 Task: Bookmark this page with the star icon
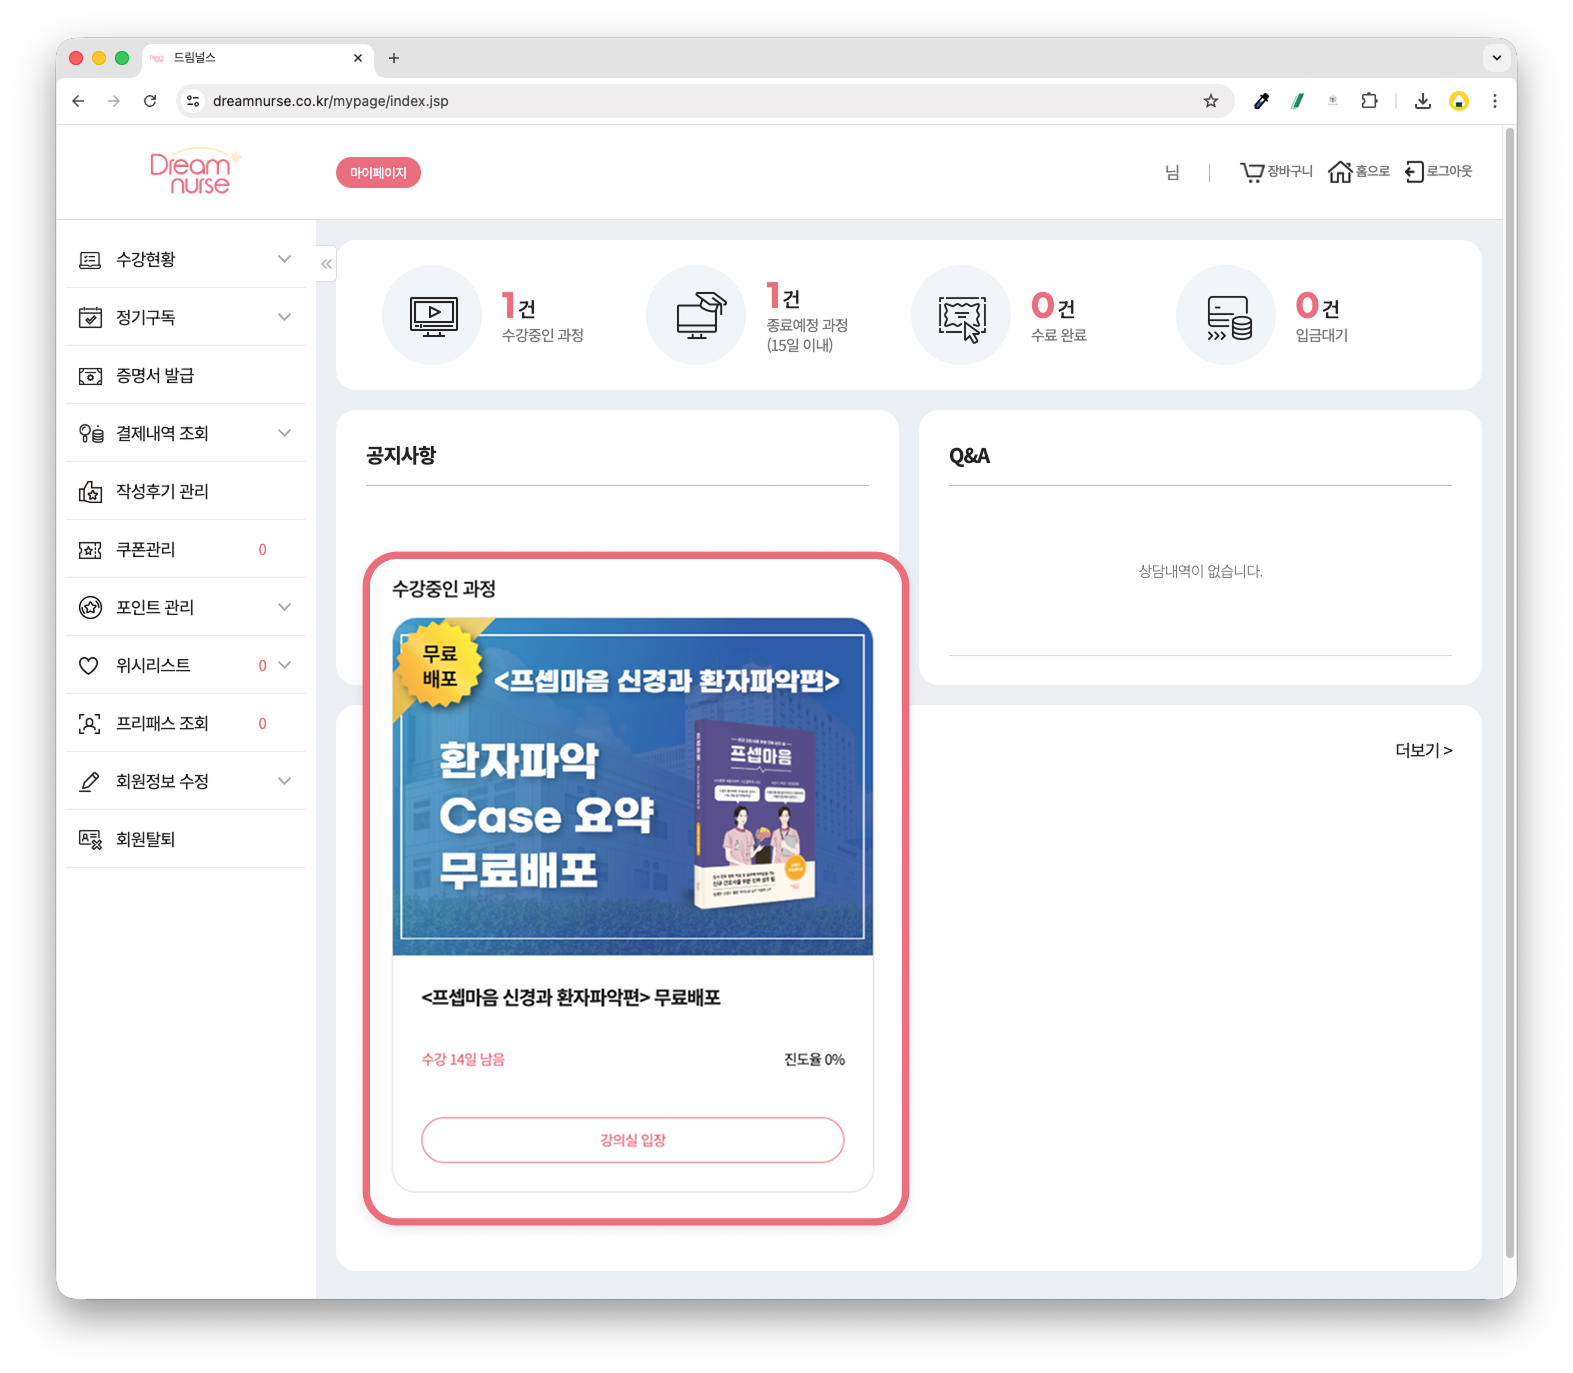(x=1211, y=101)
